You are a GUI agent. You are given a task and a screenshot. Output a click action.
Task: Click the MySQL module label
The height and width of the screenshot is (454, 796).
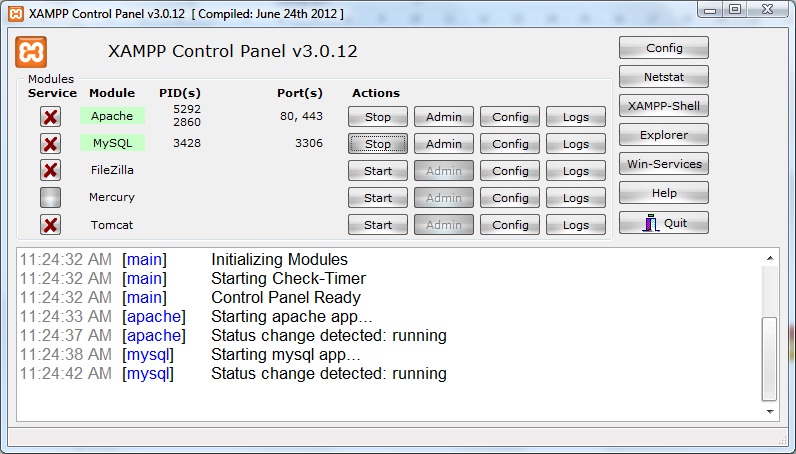point(112,143)
